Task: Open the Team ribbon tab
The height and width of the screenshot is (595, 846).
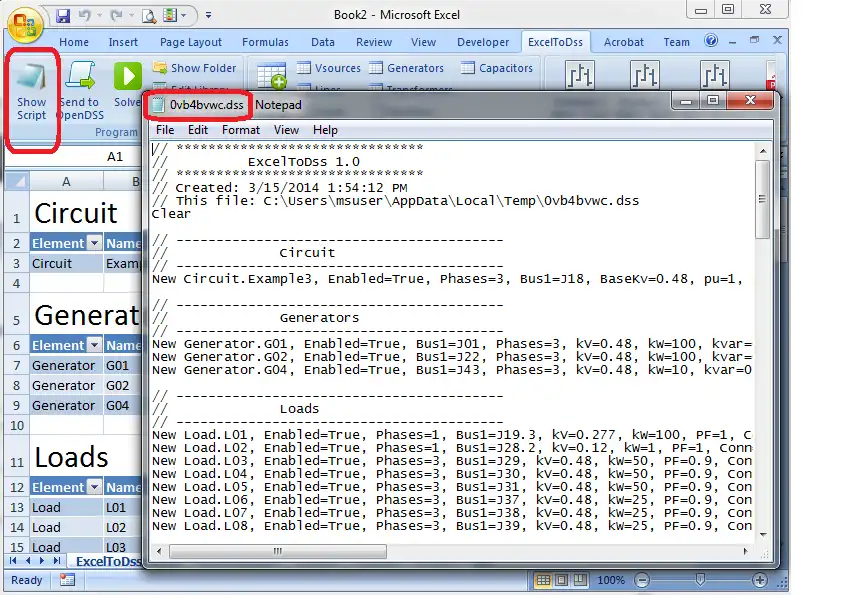Action: point(676,42)
